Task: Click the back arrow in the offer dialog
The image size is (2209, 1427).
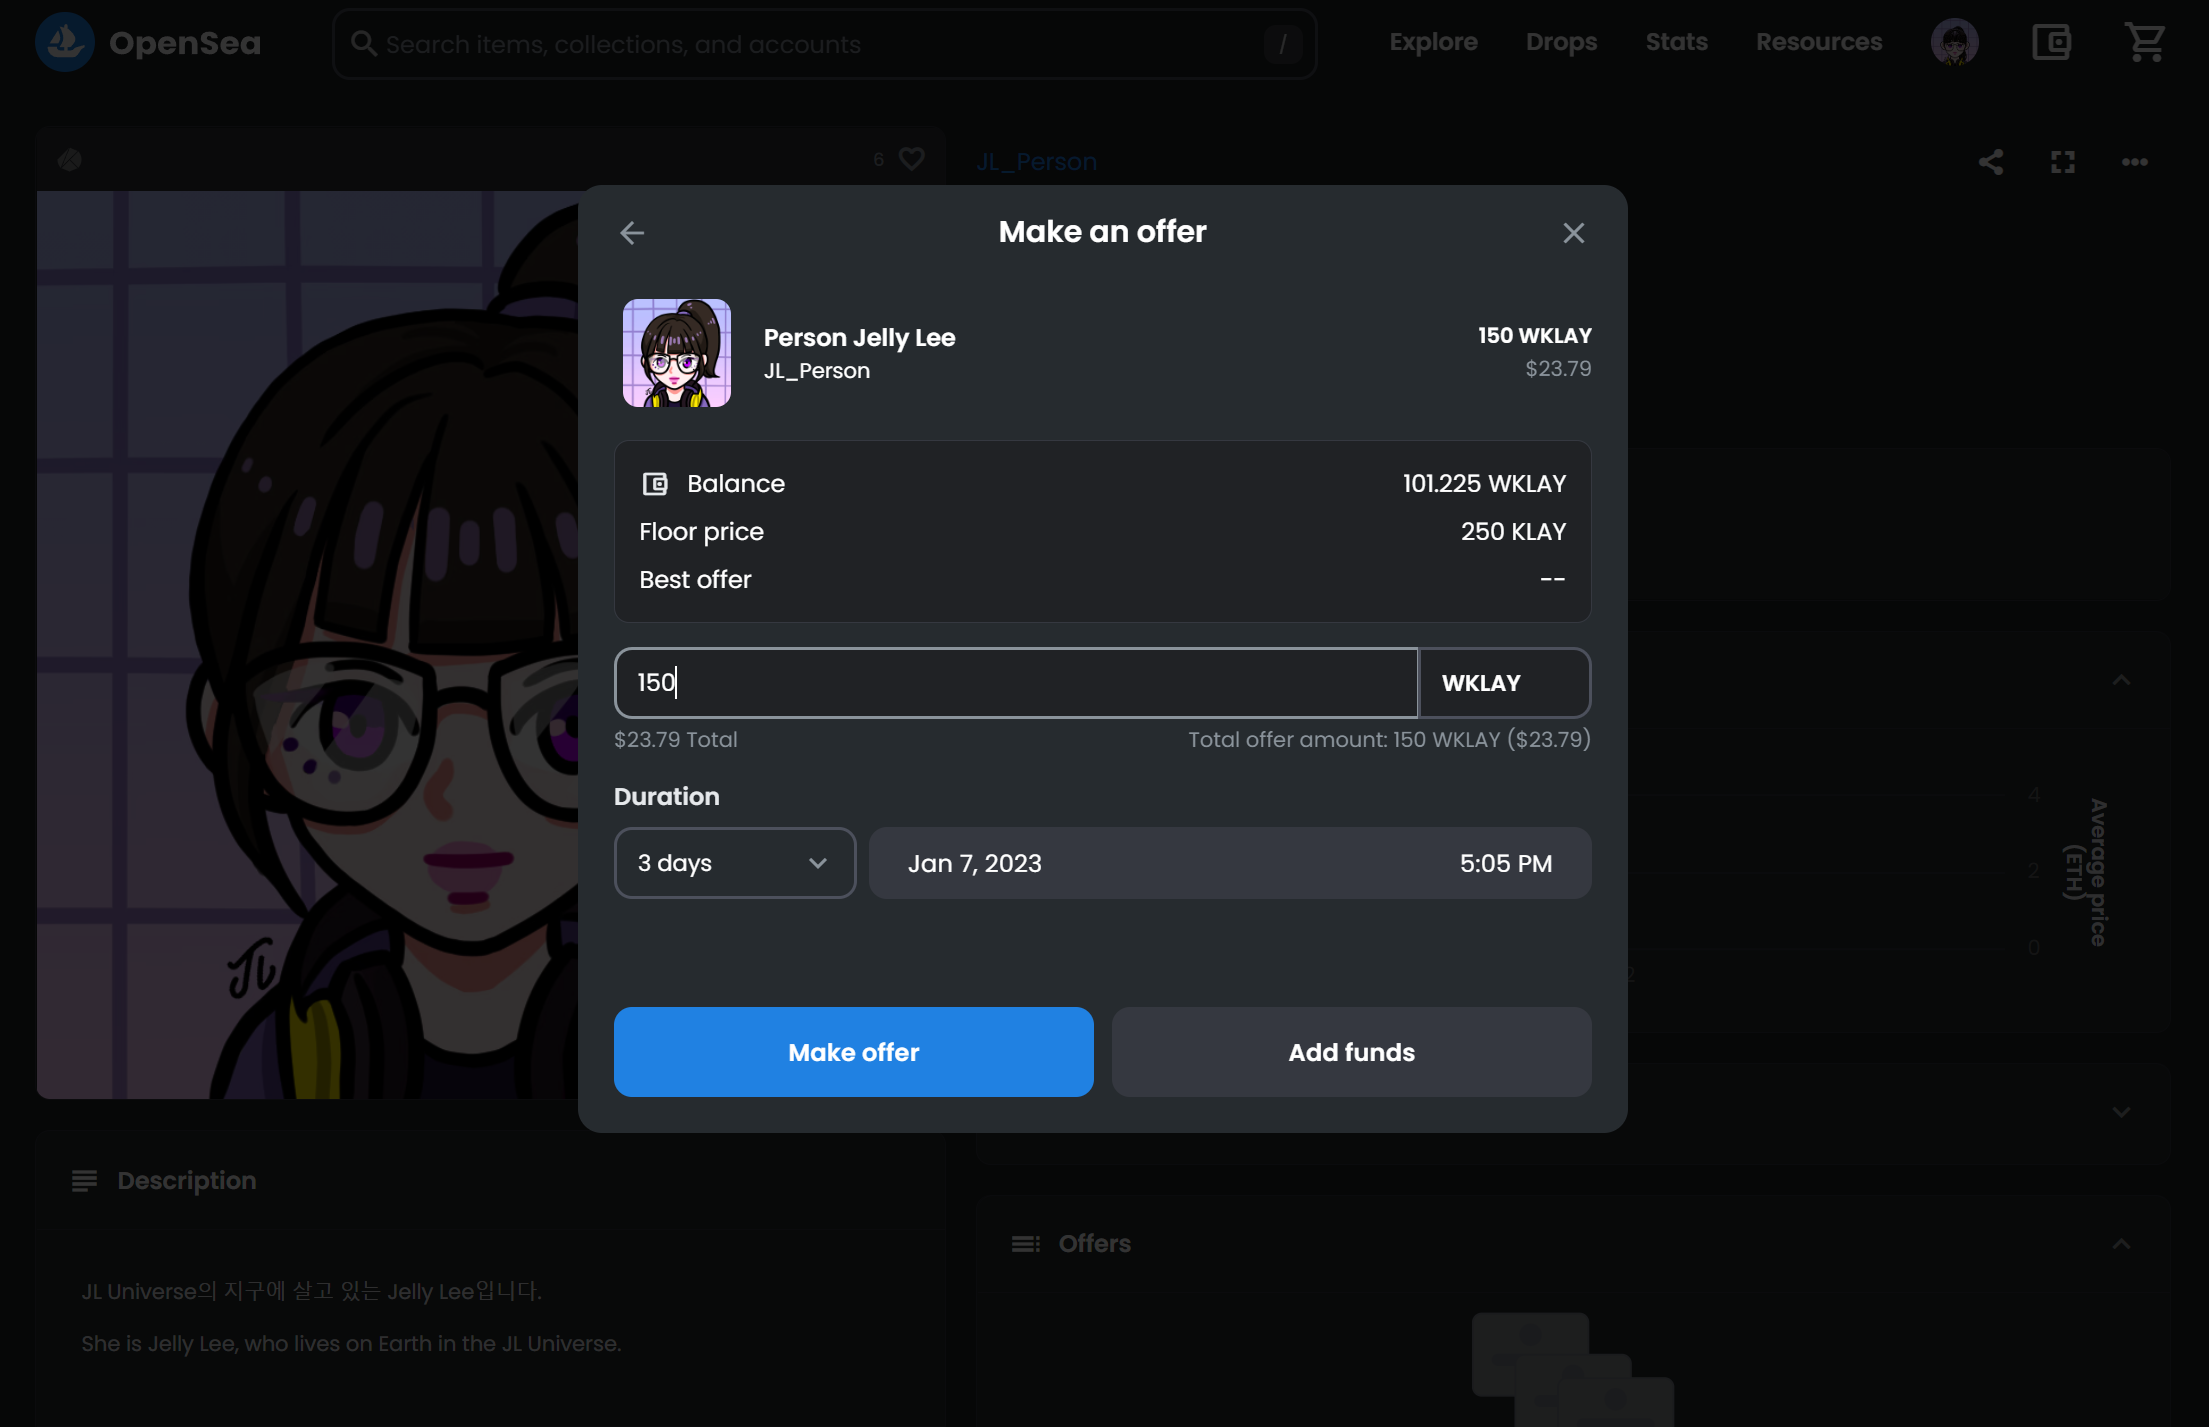Action: 632,233
